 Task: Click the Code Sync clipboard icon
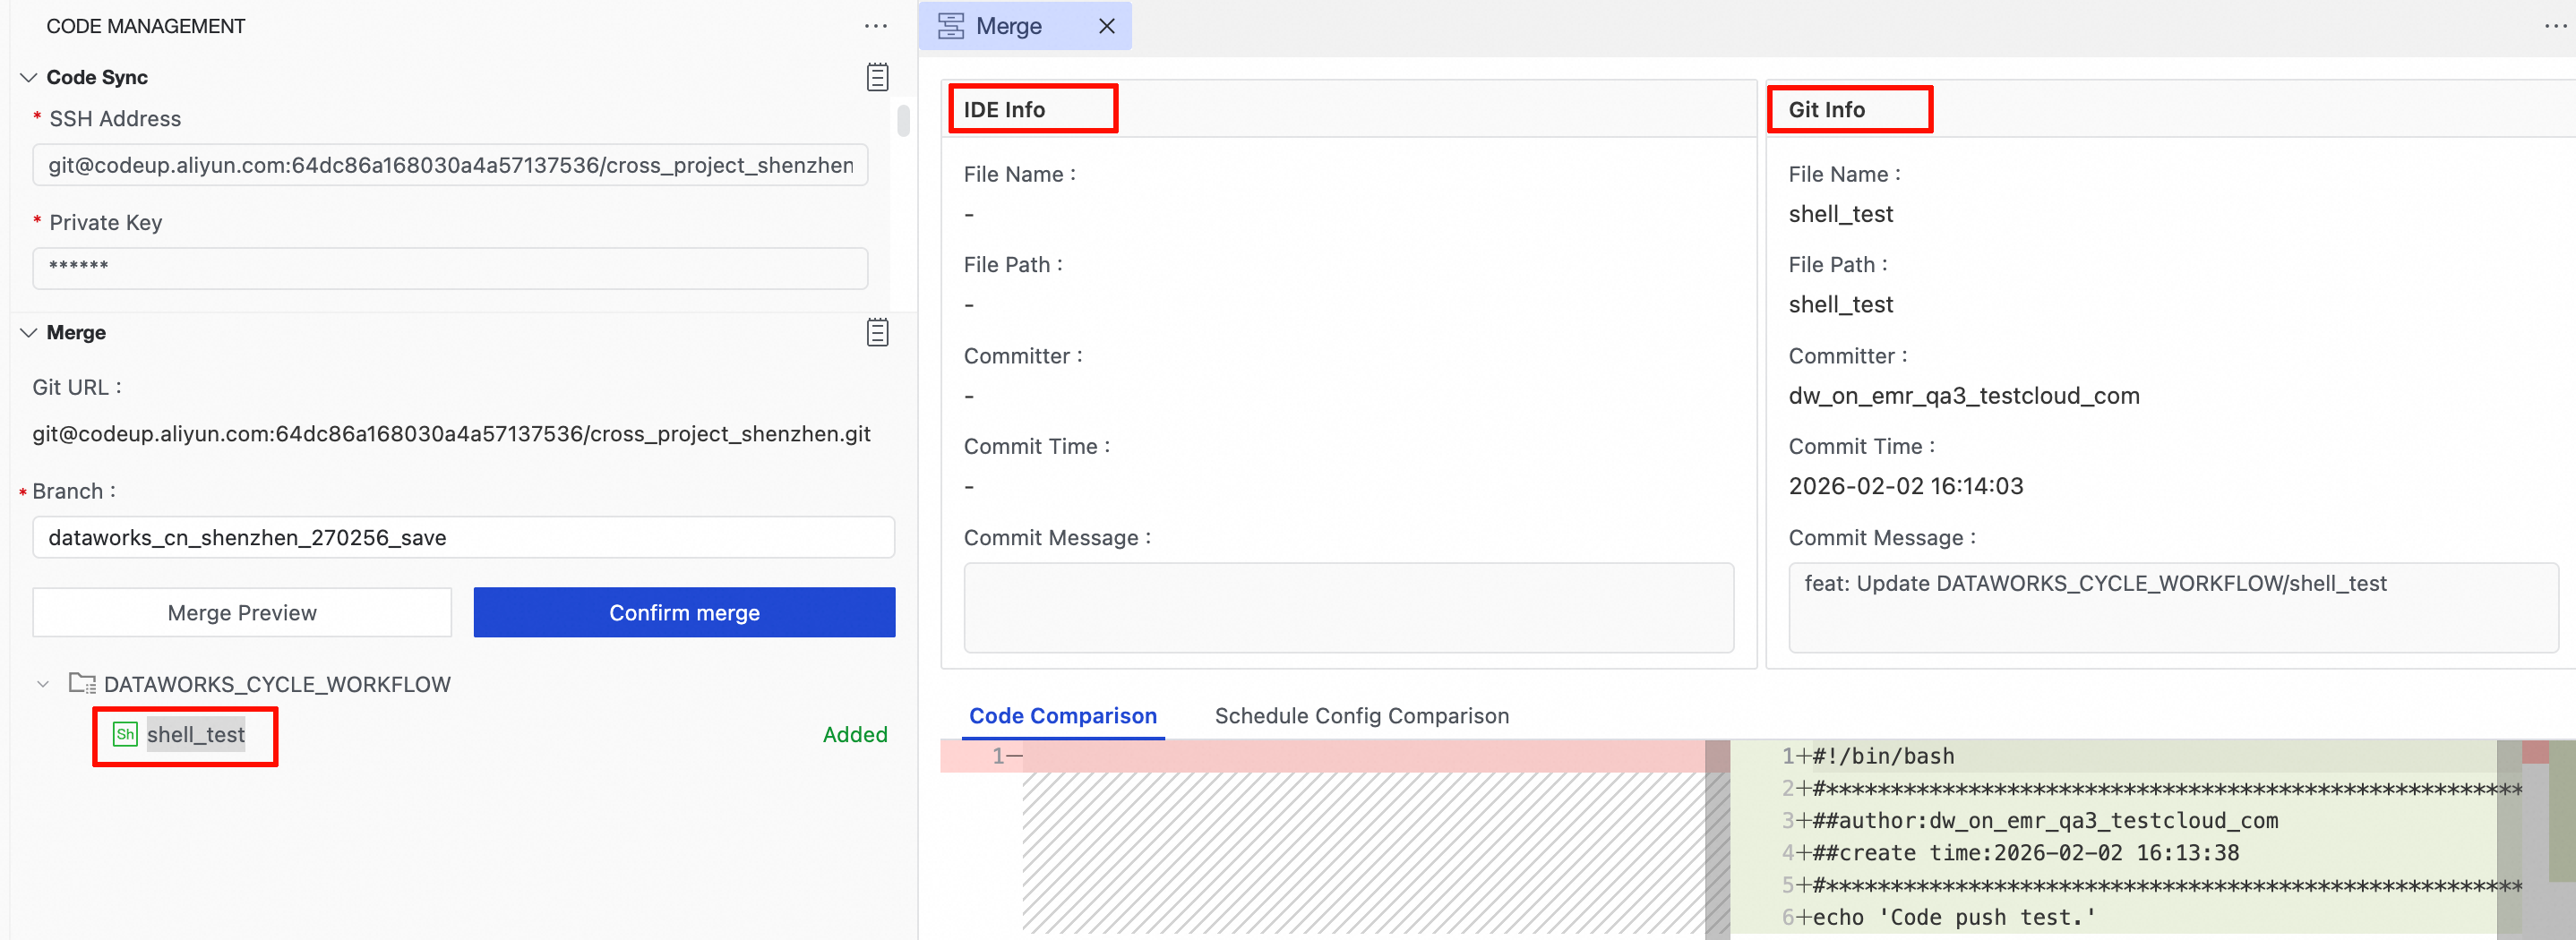877,77
